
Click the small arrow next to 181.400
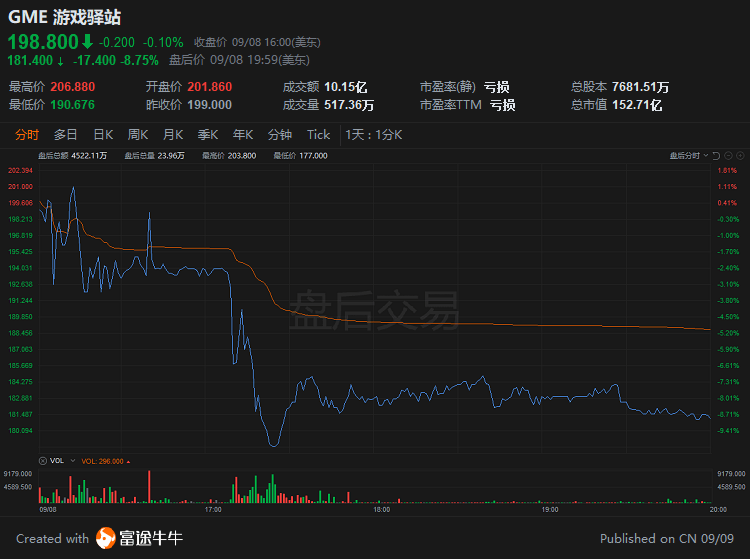(x=60, y=60)
